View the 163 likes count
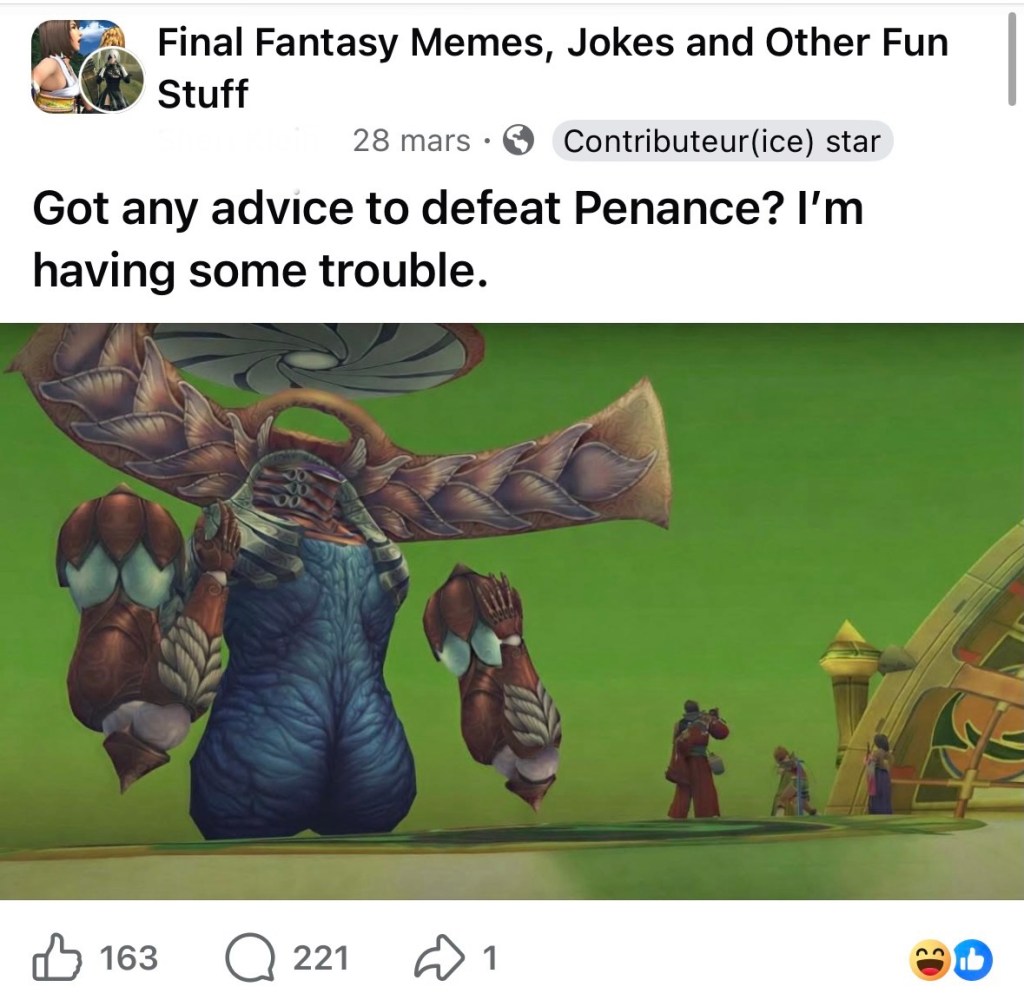This screenshot has width=1024, height=1000. 129,958
